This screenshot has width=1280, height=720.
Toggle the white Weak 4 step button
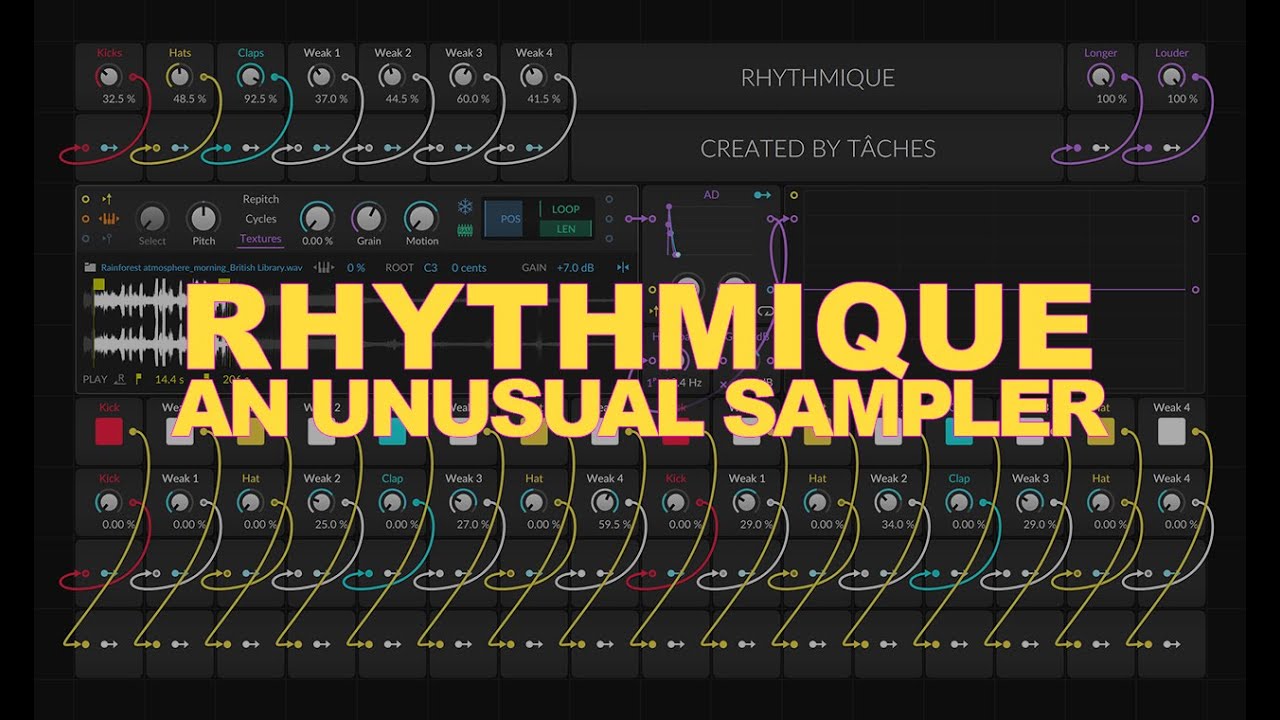[1171, 432]
